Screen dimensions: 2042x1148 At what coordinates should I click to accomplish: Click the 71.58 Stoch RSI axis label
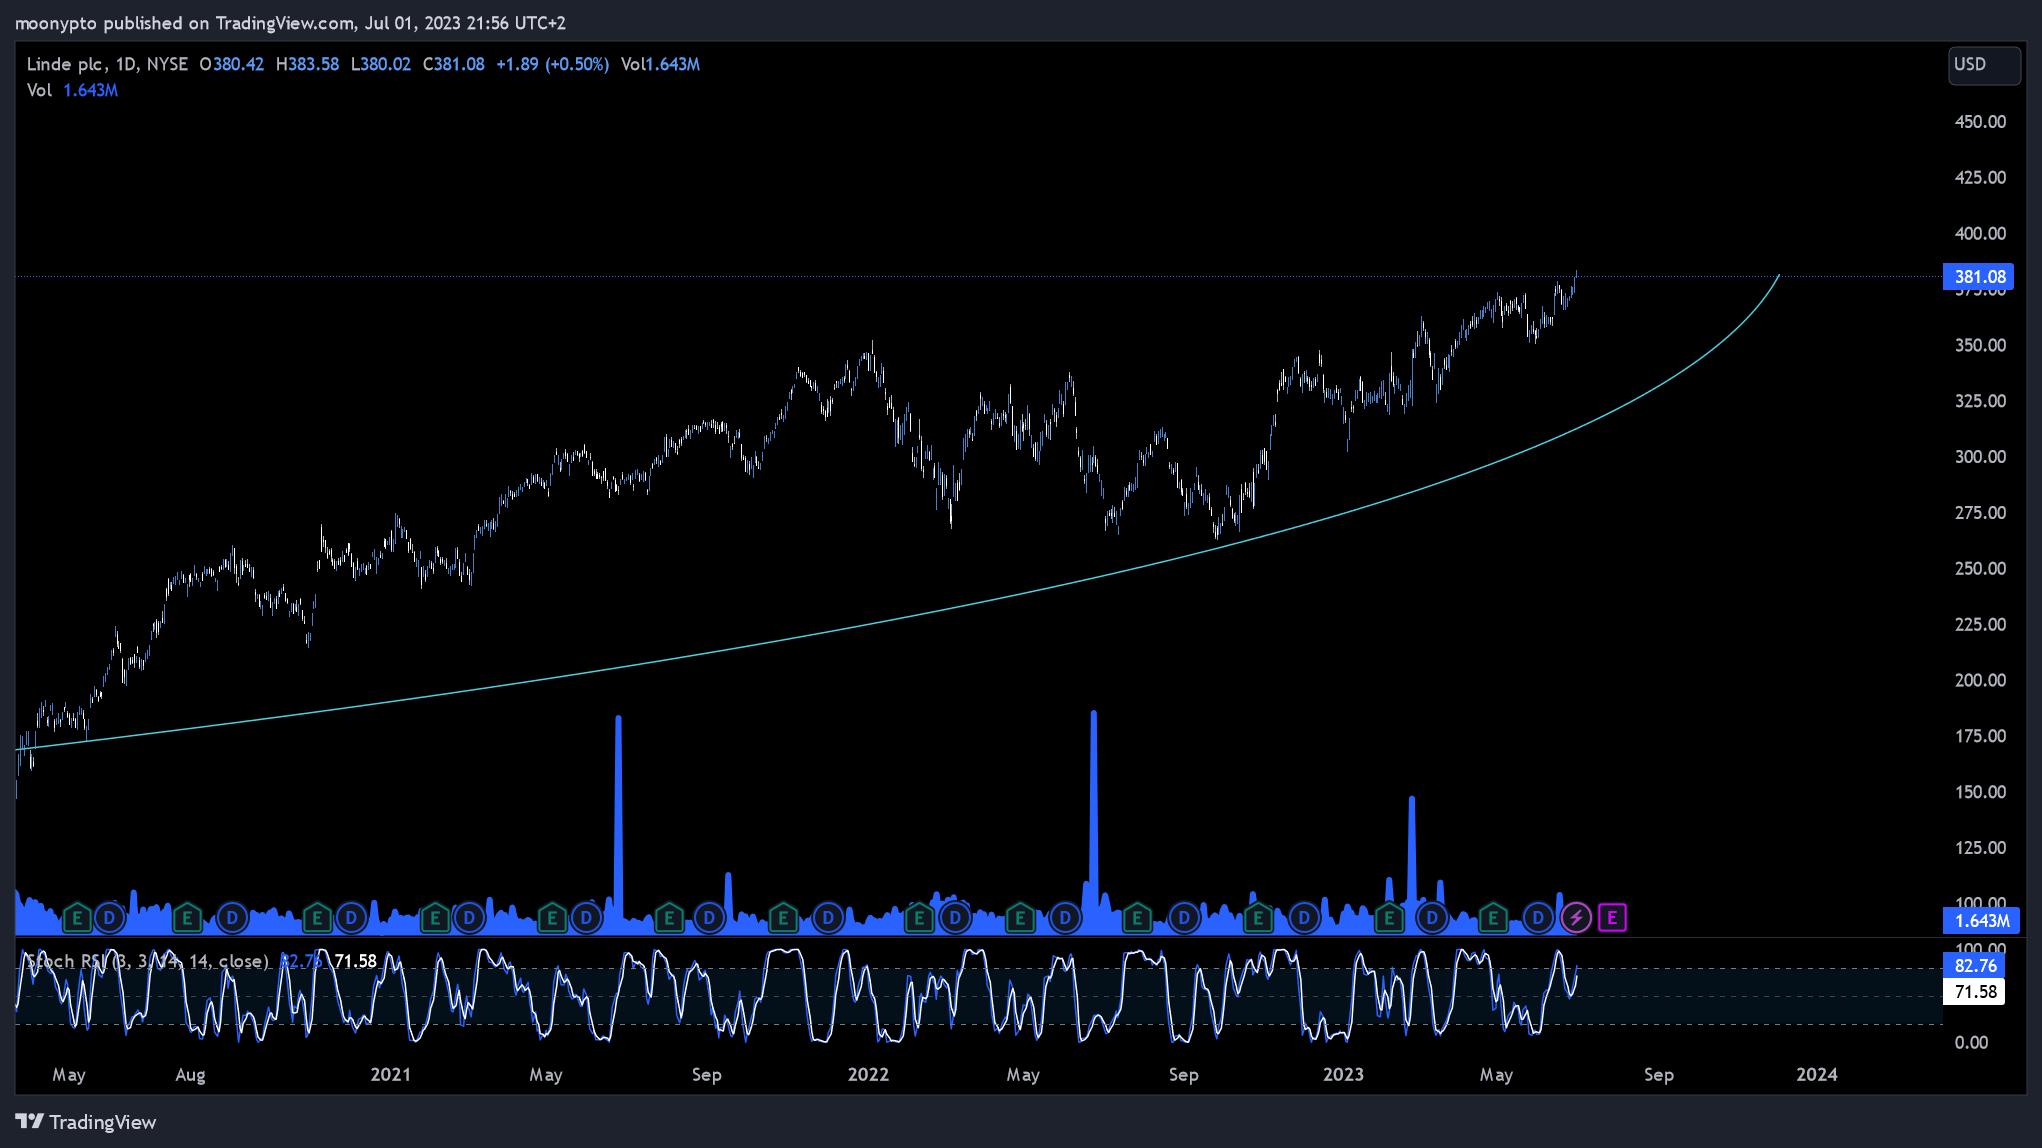point(1974,992)
